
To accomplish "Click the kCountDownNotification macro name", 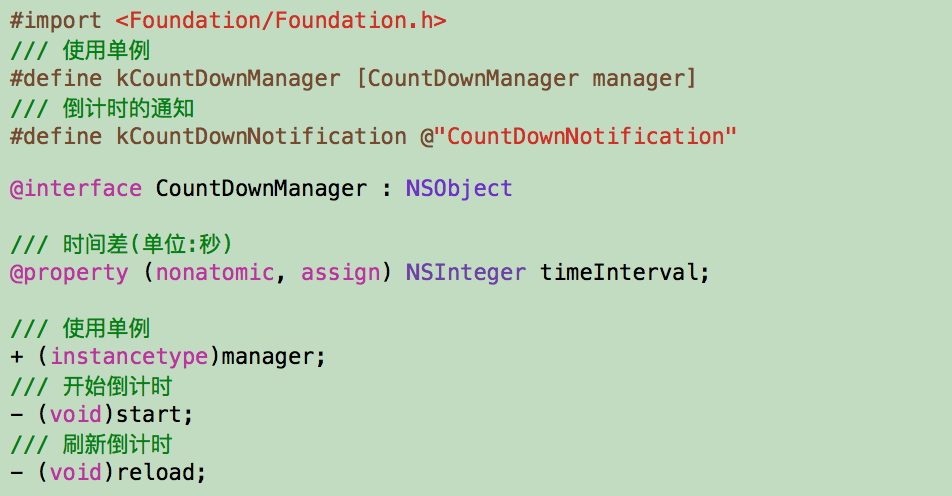I will point(262,136).
